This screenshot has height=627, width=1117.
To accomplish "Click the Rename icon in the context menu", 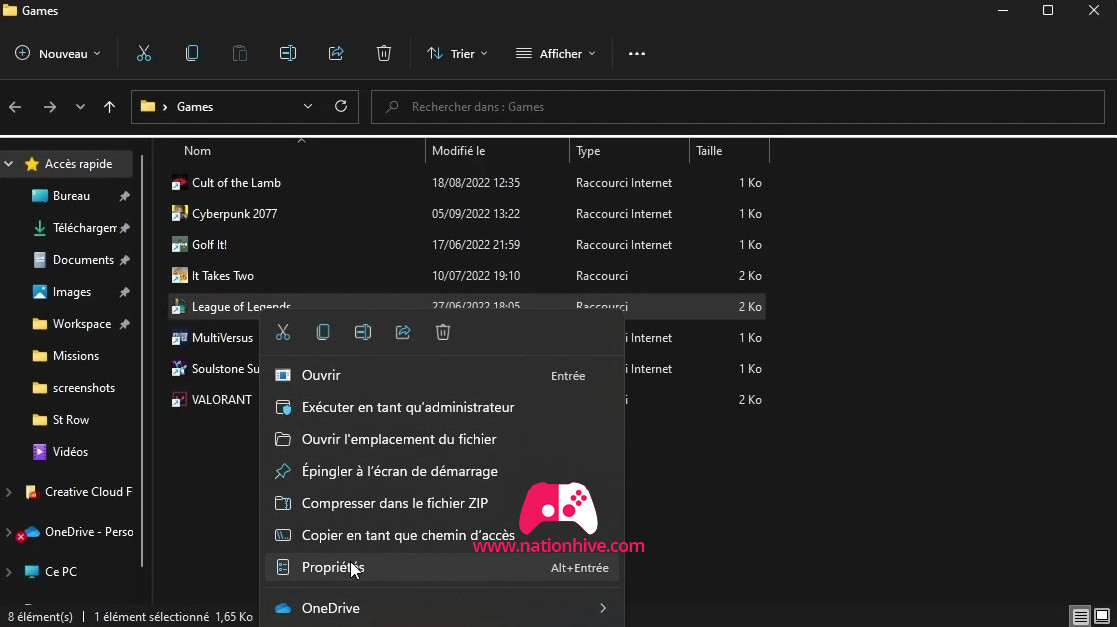I will click(x=363, y=332).
